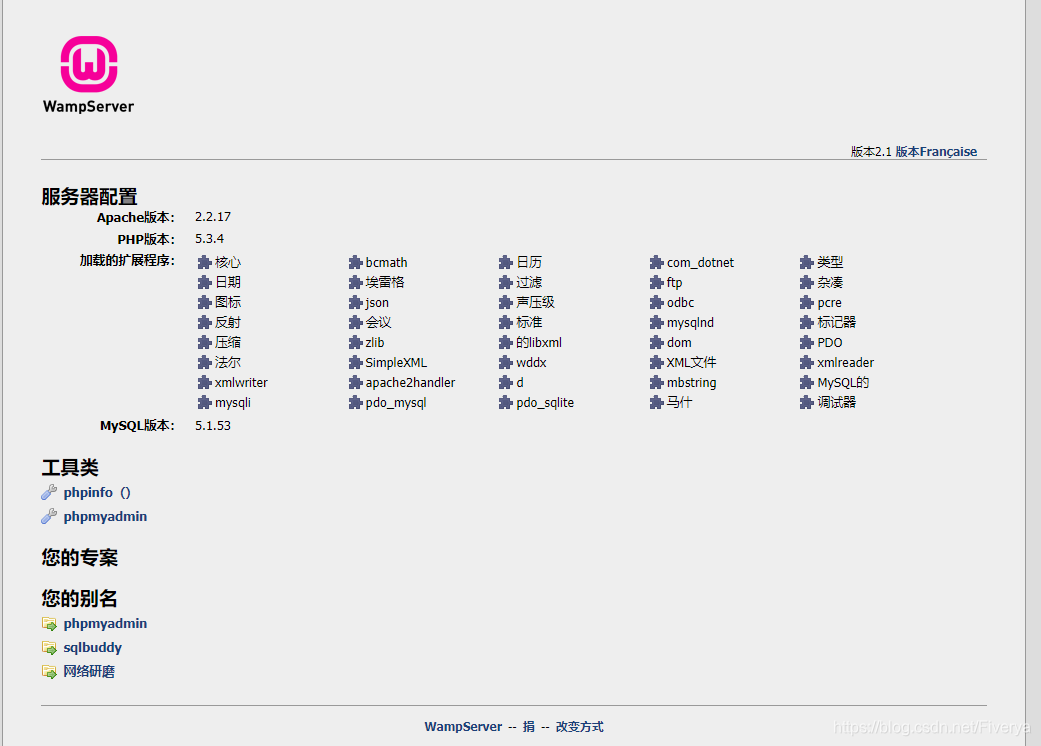The width and height of the screenshot is (1041, 746).
Task: Open the sqlbuddy alias link
Action: coord(92,647)
